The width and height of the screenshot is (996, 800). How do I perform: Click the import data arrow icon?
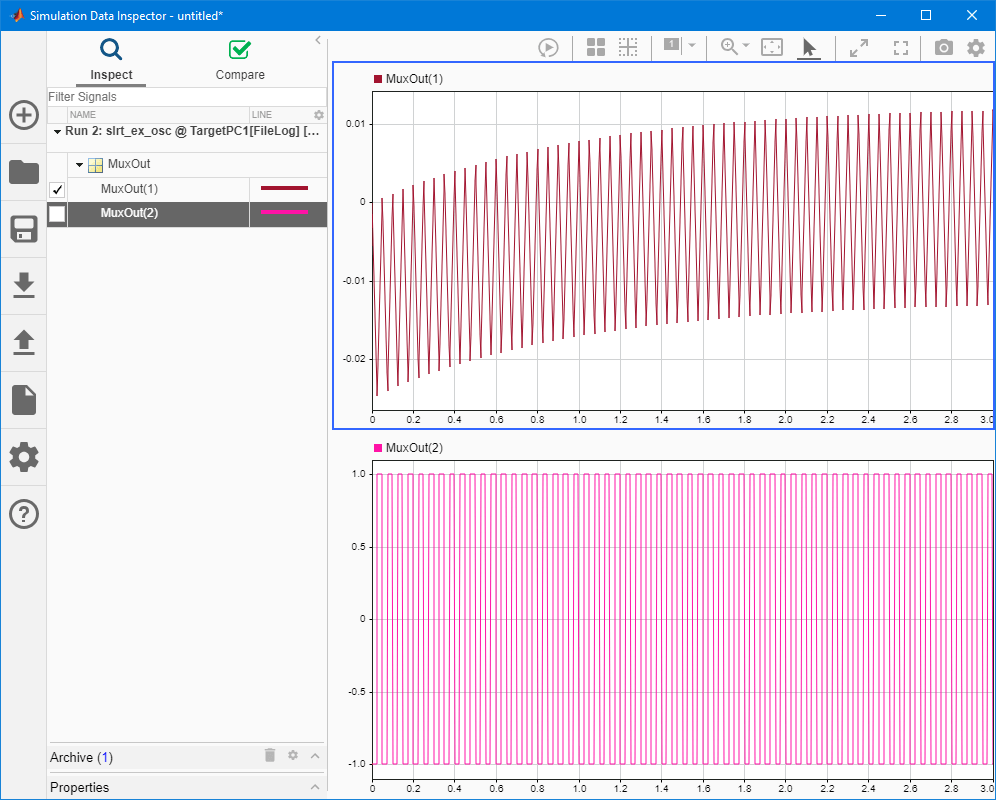[x=23, y=285]
